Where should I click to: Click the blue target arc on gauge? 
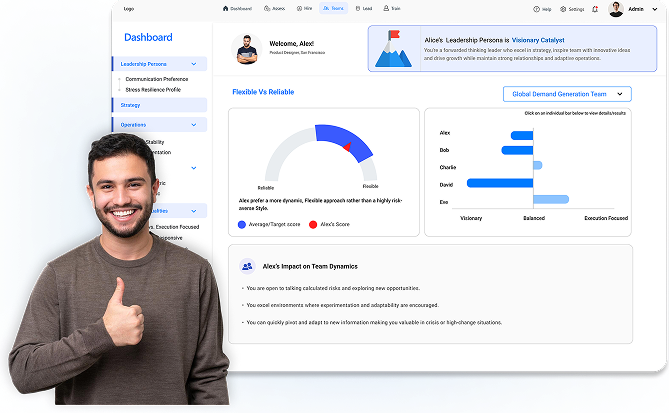tap(341, 137)
